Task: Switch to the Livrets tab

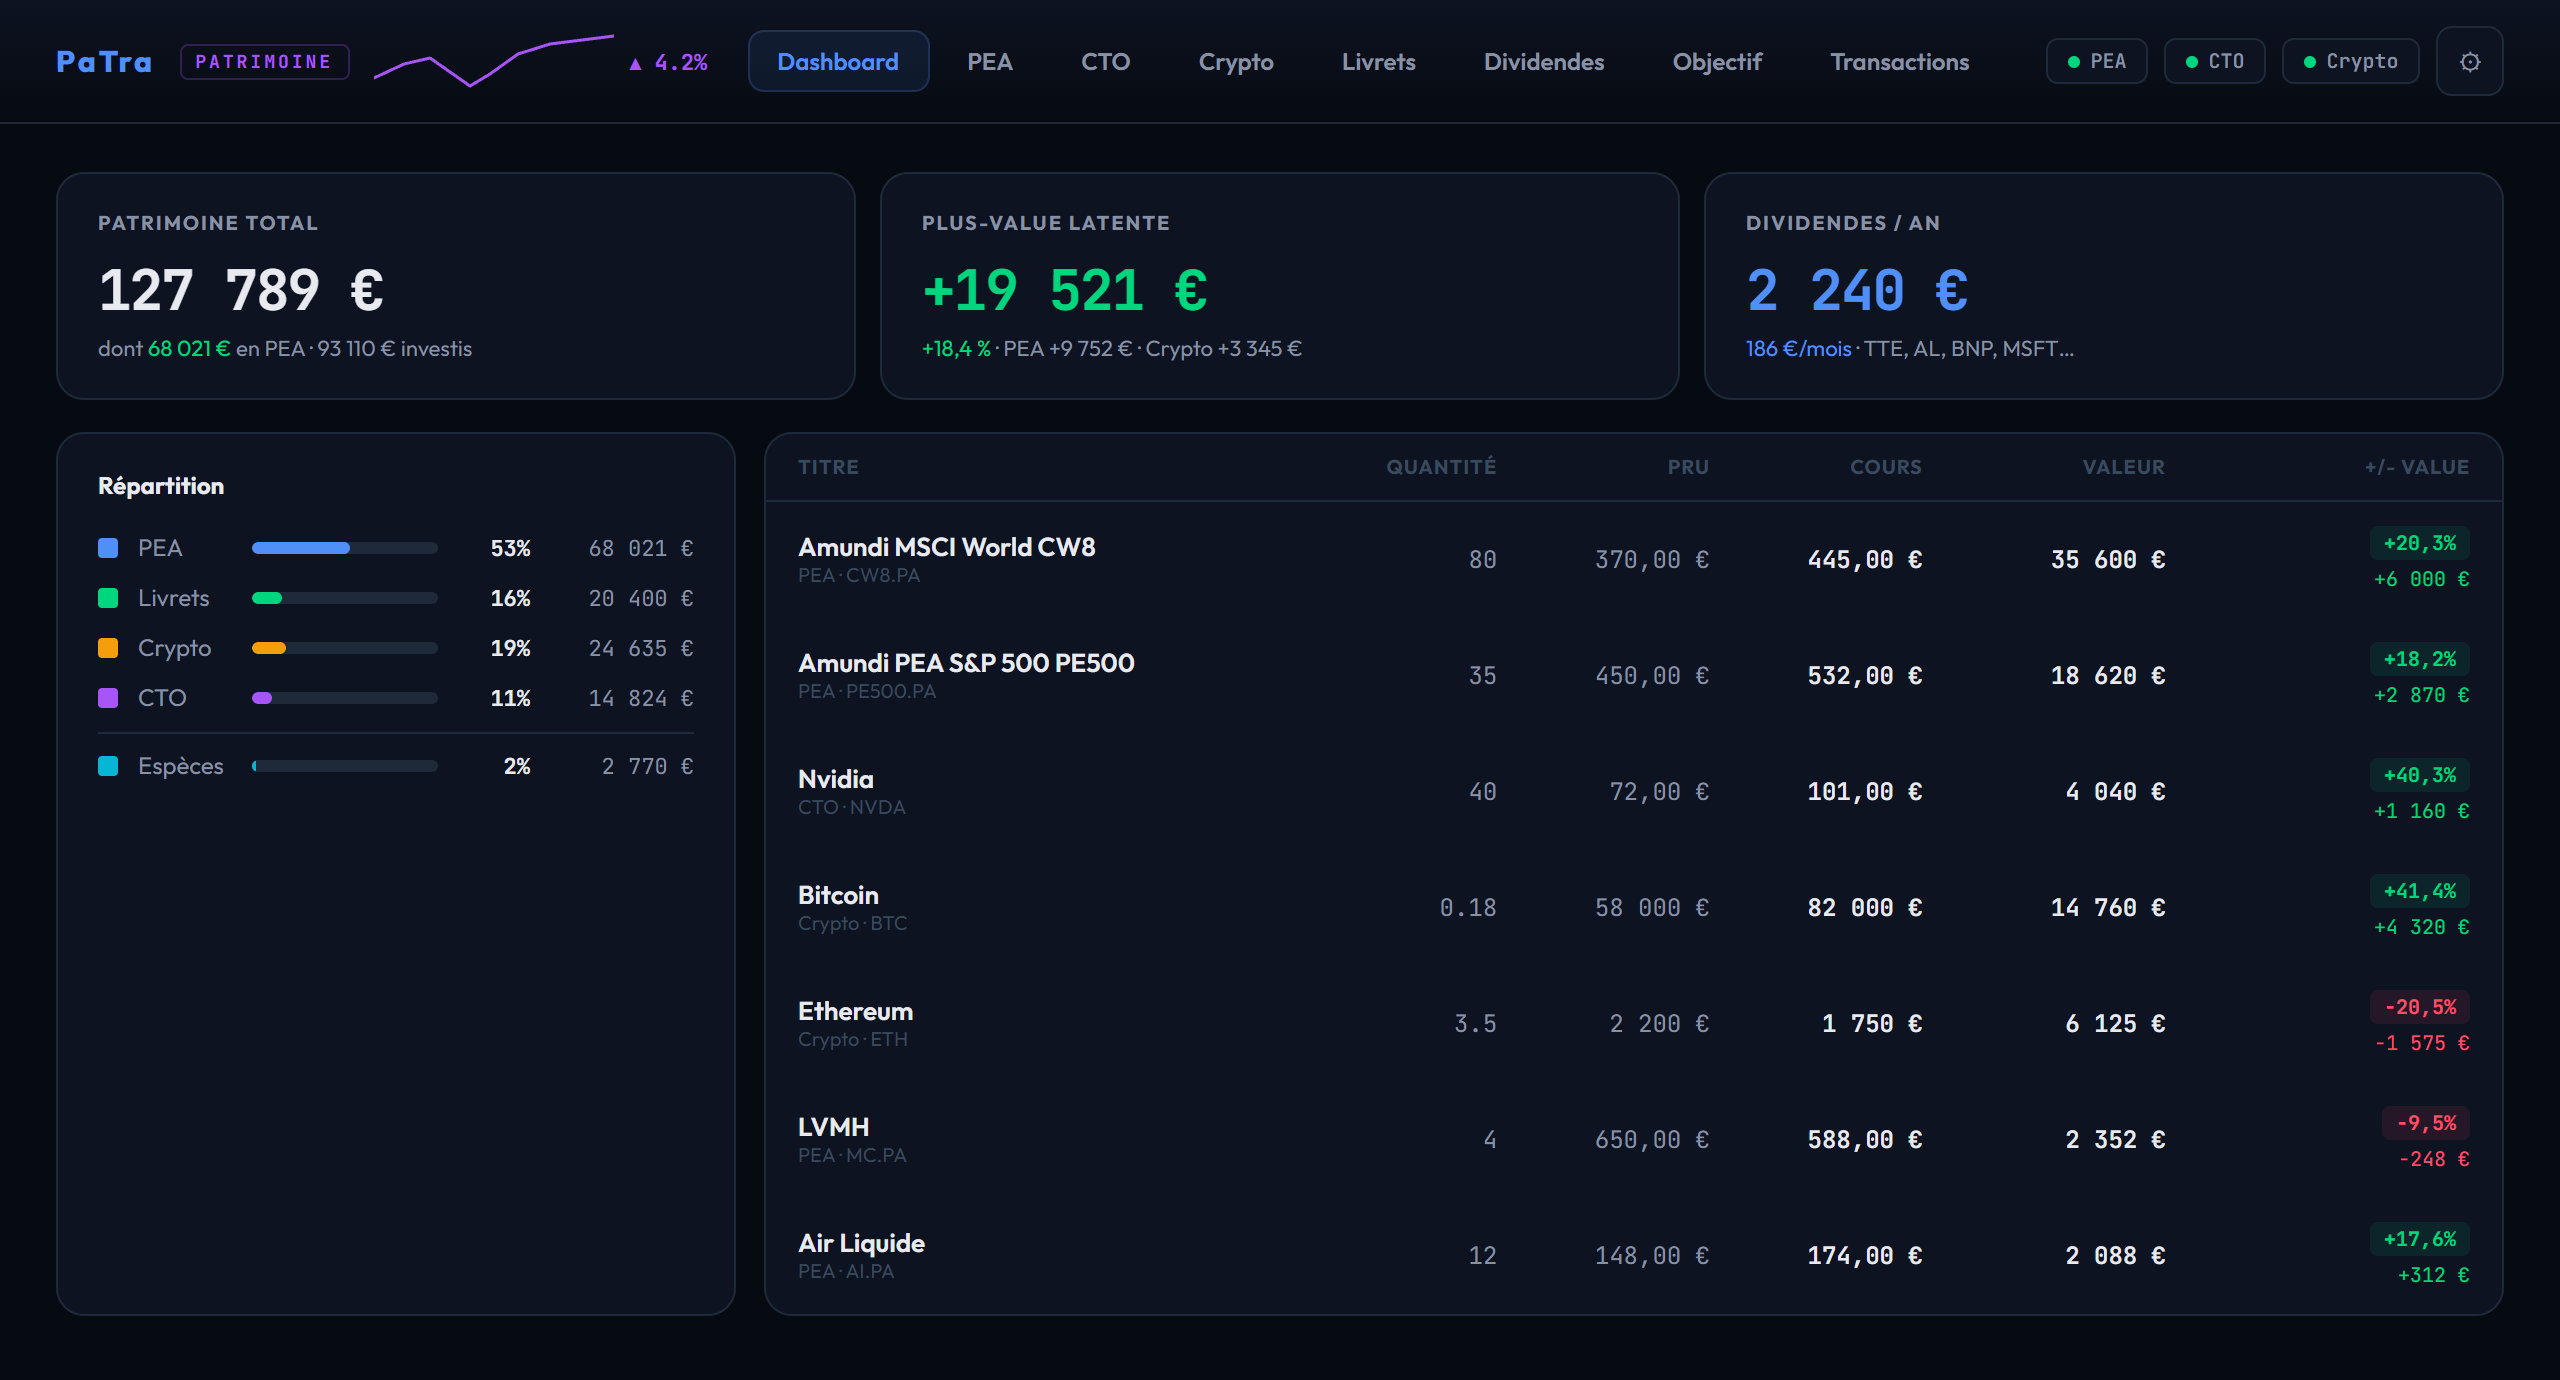Action: [1378, 61]
